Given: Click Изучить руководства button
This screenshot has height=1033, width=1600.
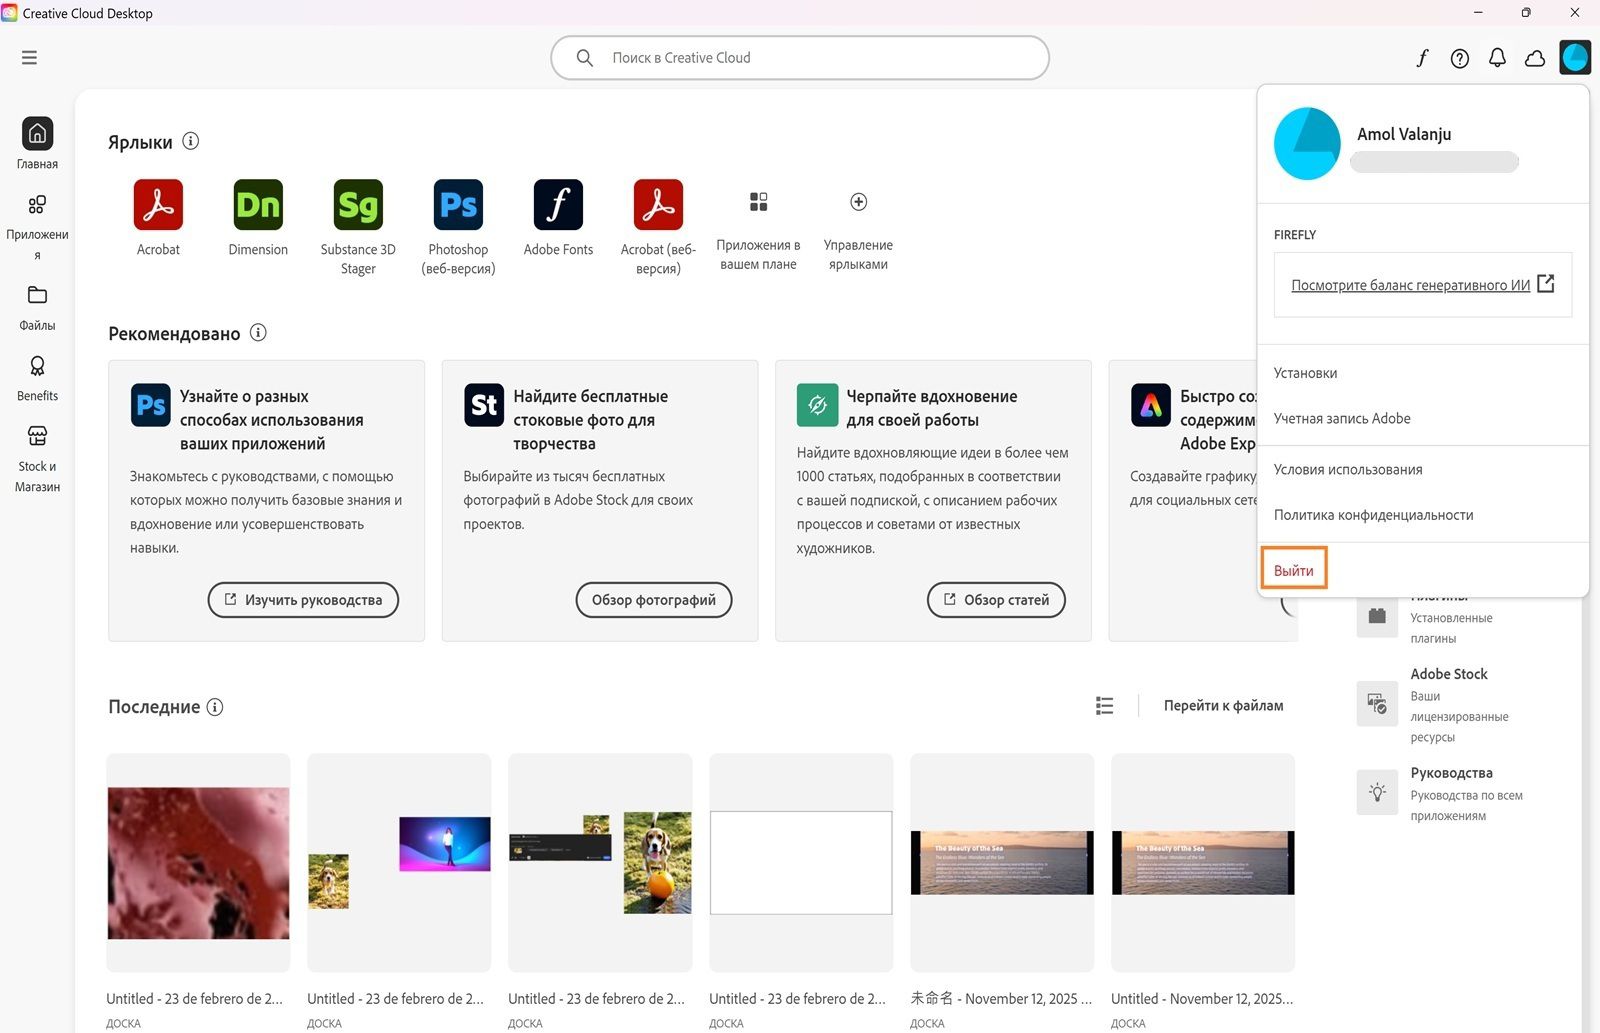Looking at the screenshot, I should (303, 600).
